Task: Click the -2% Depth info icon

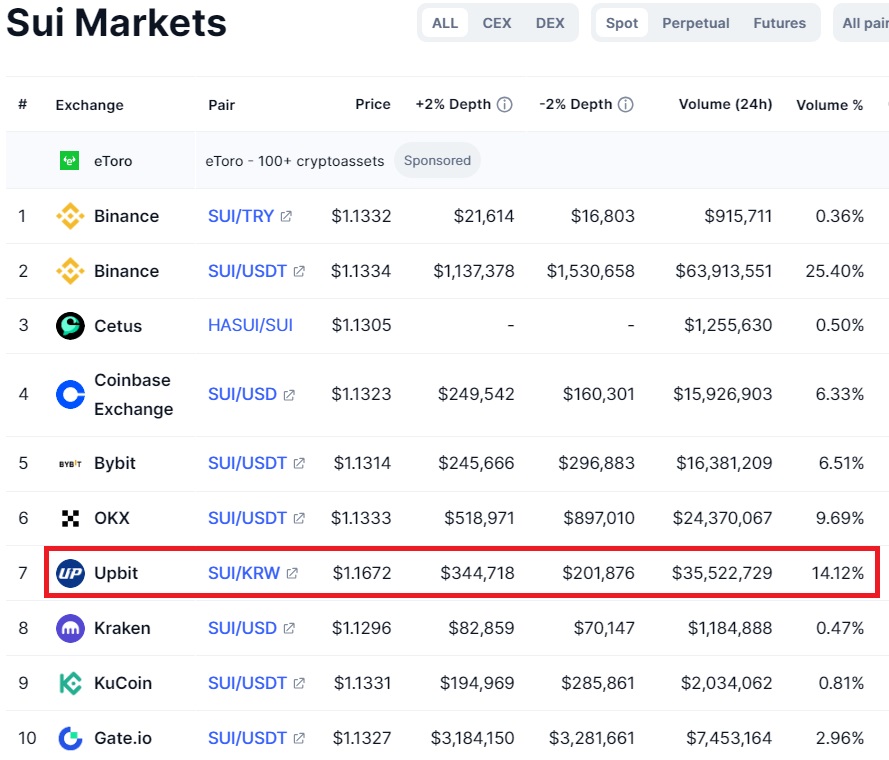Action: click(625, 104)
